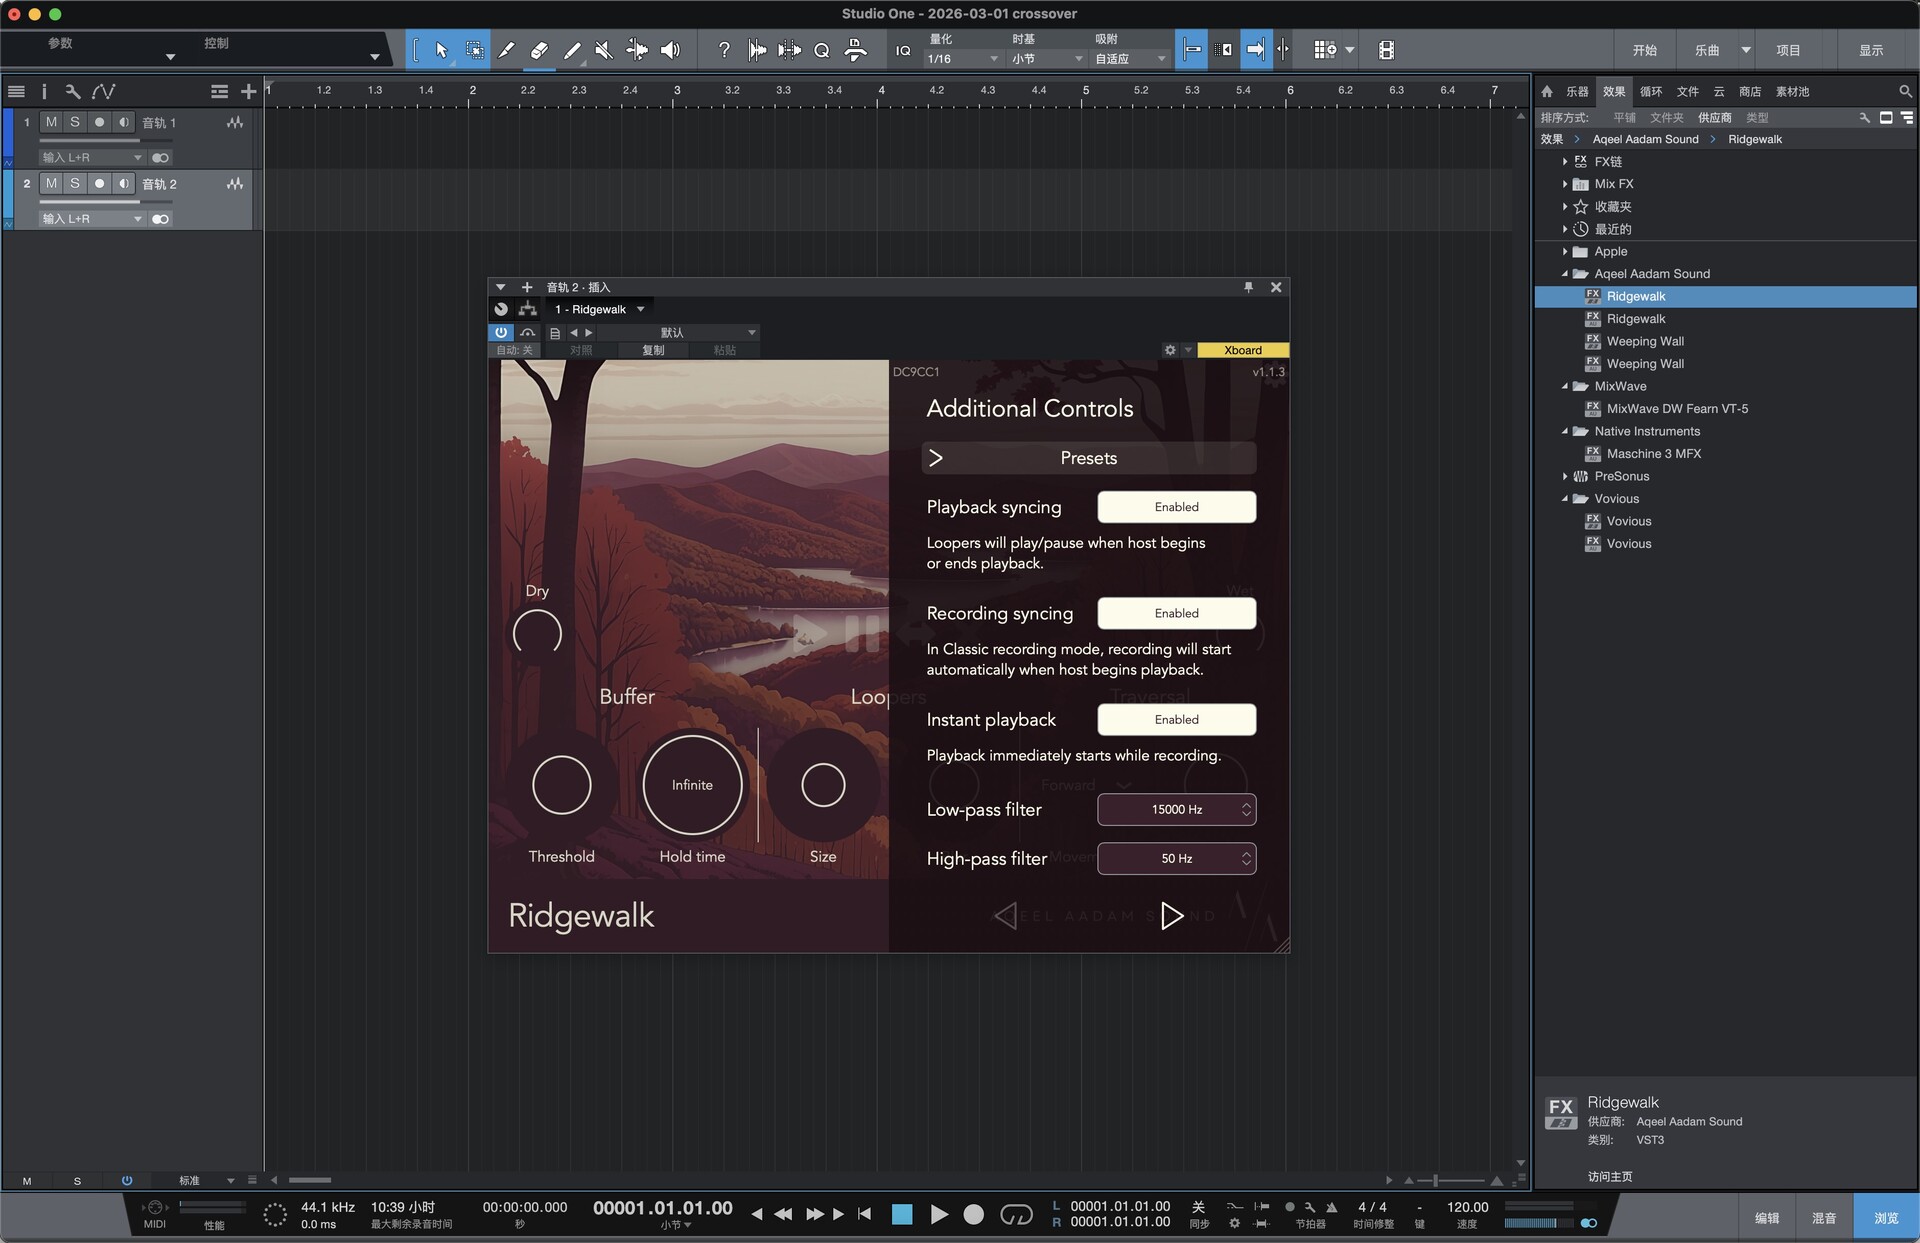Mute track 1 with M button
Screen dimensions: 1920x1243
coord(51,122)
